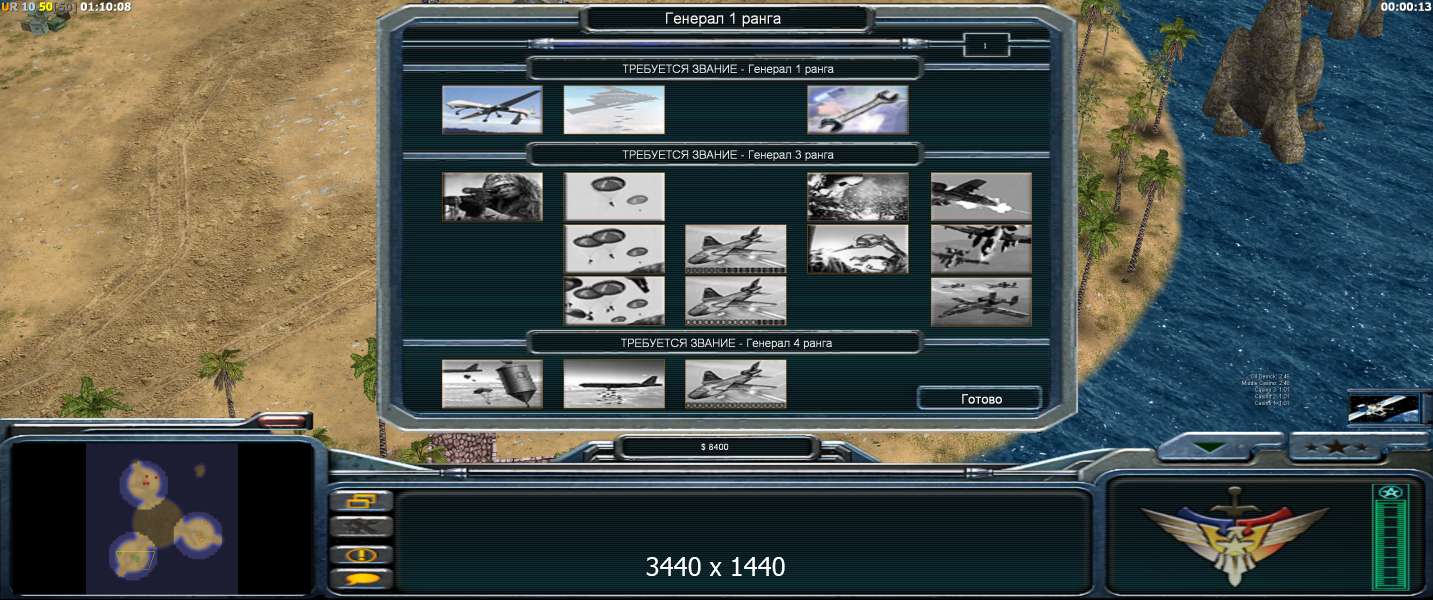Click the header ТРЕБУЕТСЯ ЗВАНИЕ - Генерал 1 ранга
1433x600 pixels.
(x=727, y=69)
